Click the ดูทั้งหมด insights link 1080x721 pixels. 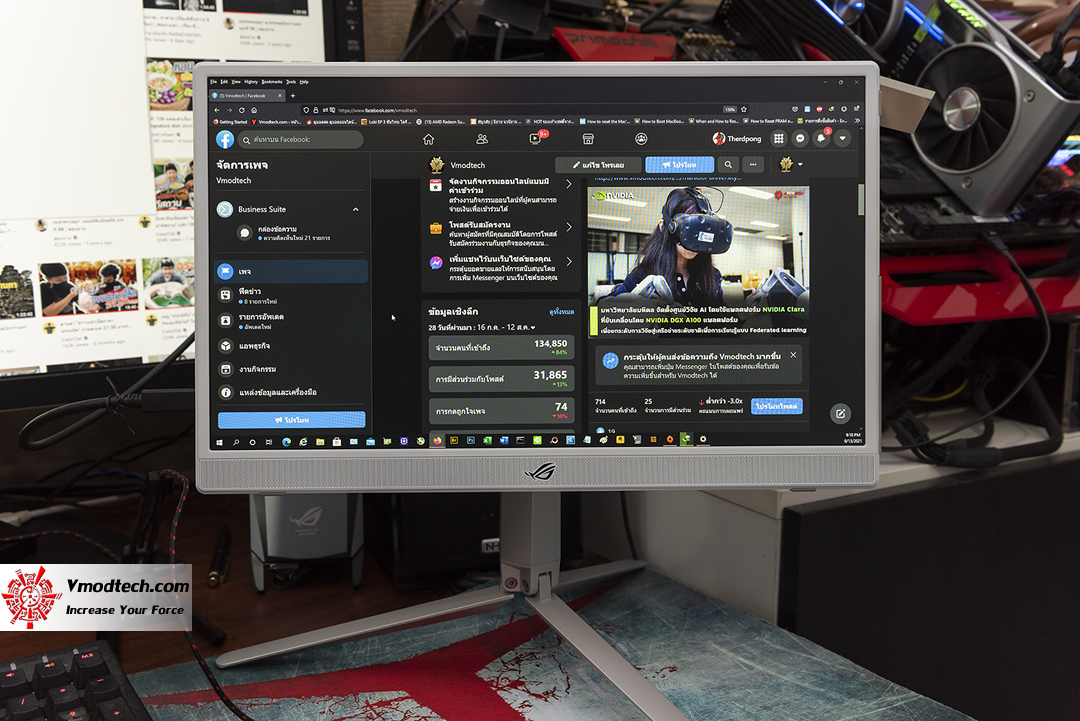(561, 312)
